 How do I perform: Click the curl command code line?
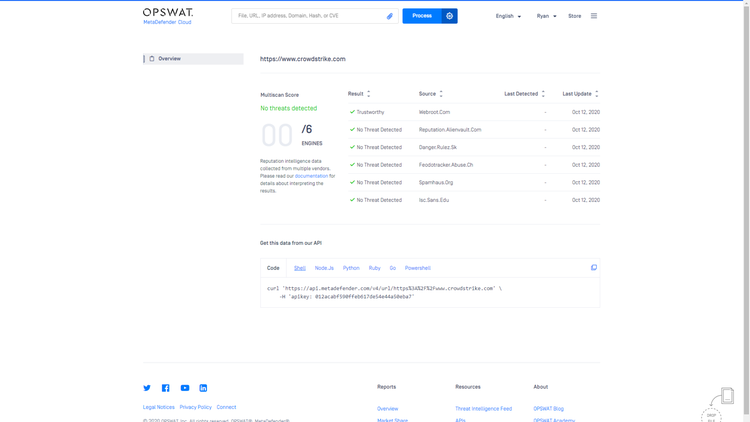(x=385, y=289)
